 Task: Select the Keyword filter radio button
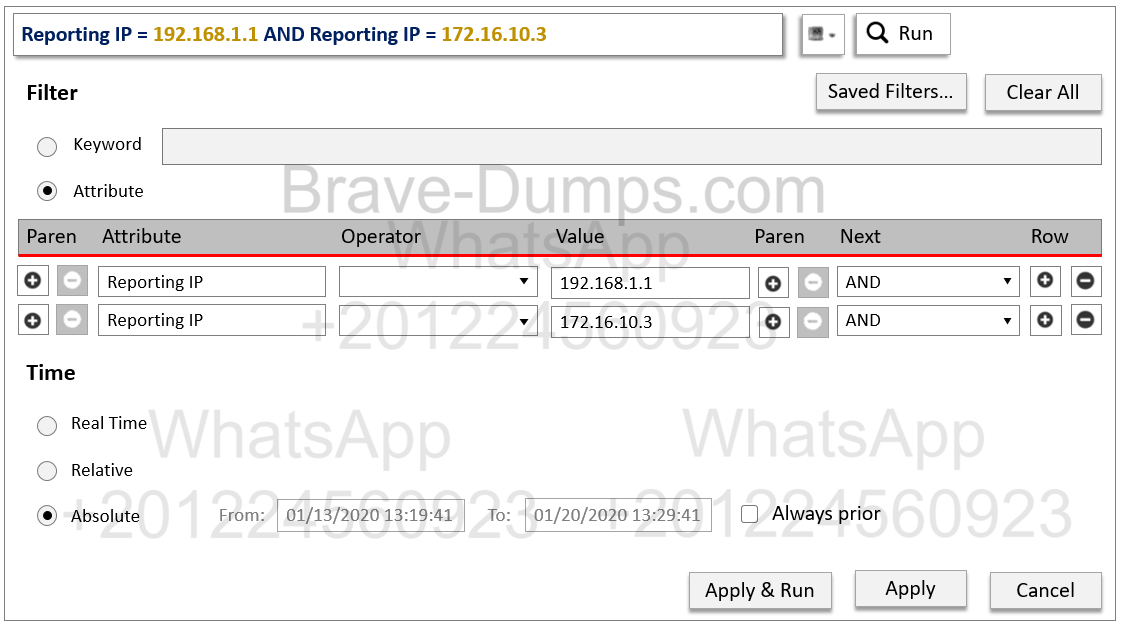click(x=47, y=146)
